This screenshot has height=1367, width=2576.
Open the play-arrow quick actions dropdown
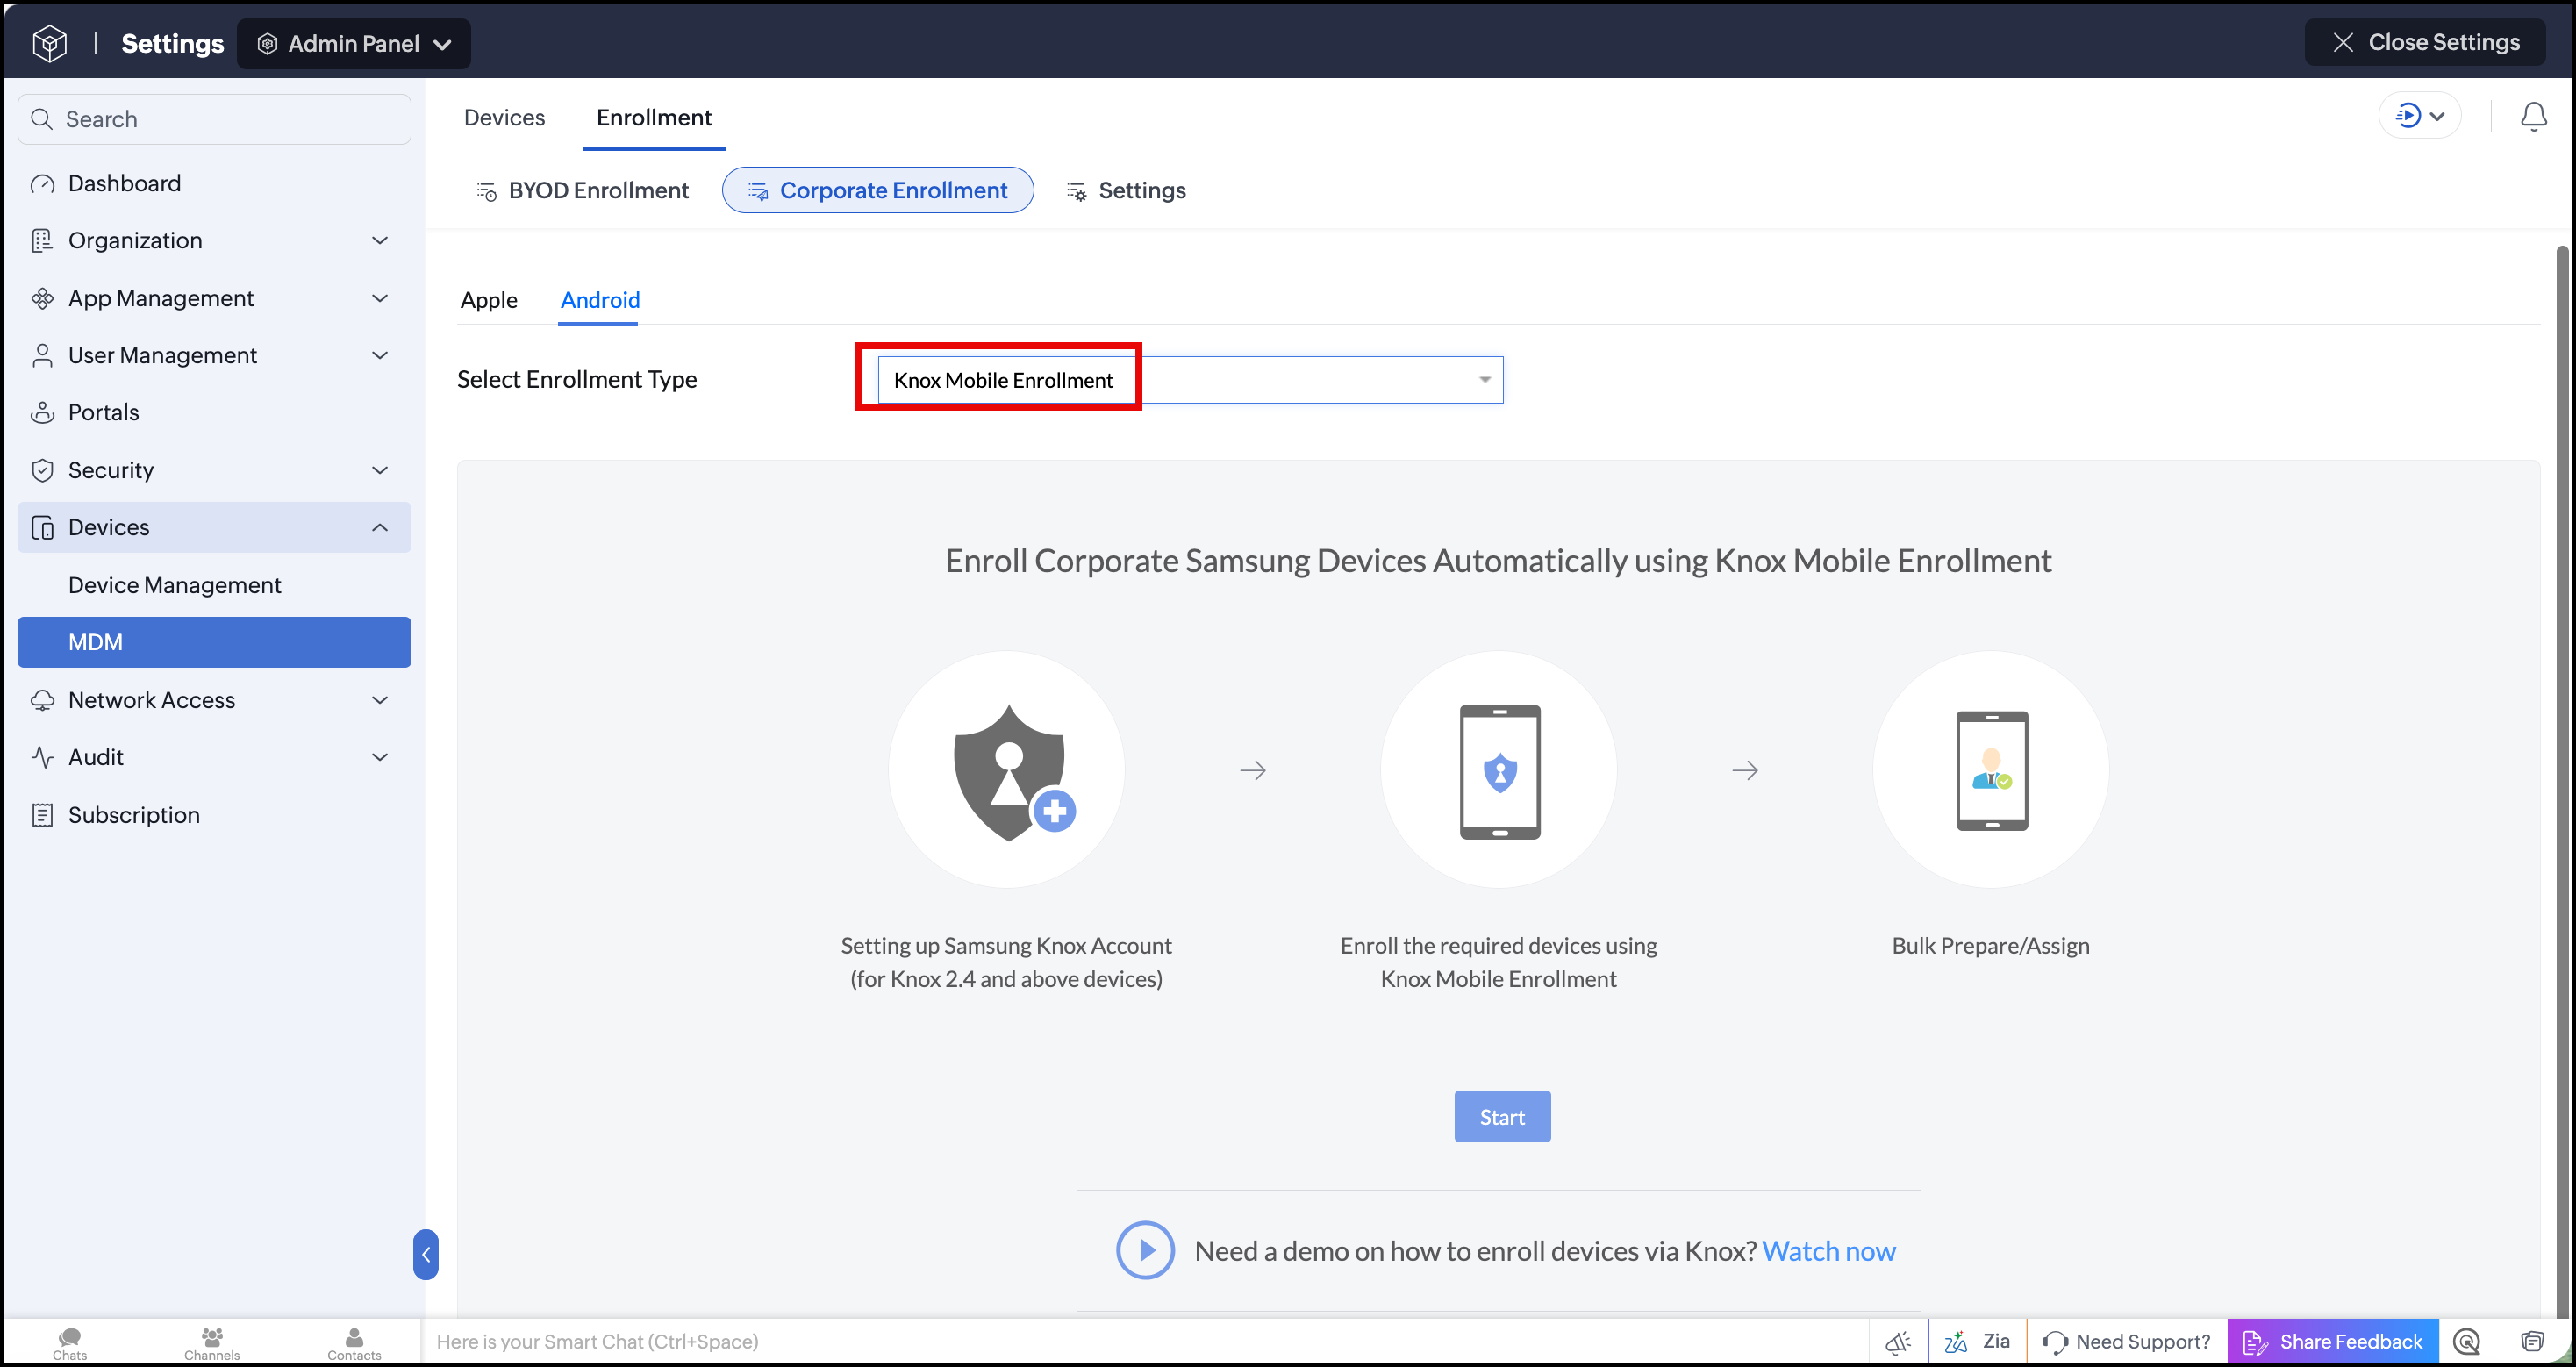click(x=2419, y=116)
